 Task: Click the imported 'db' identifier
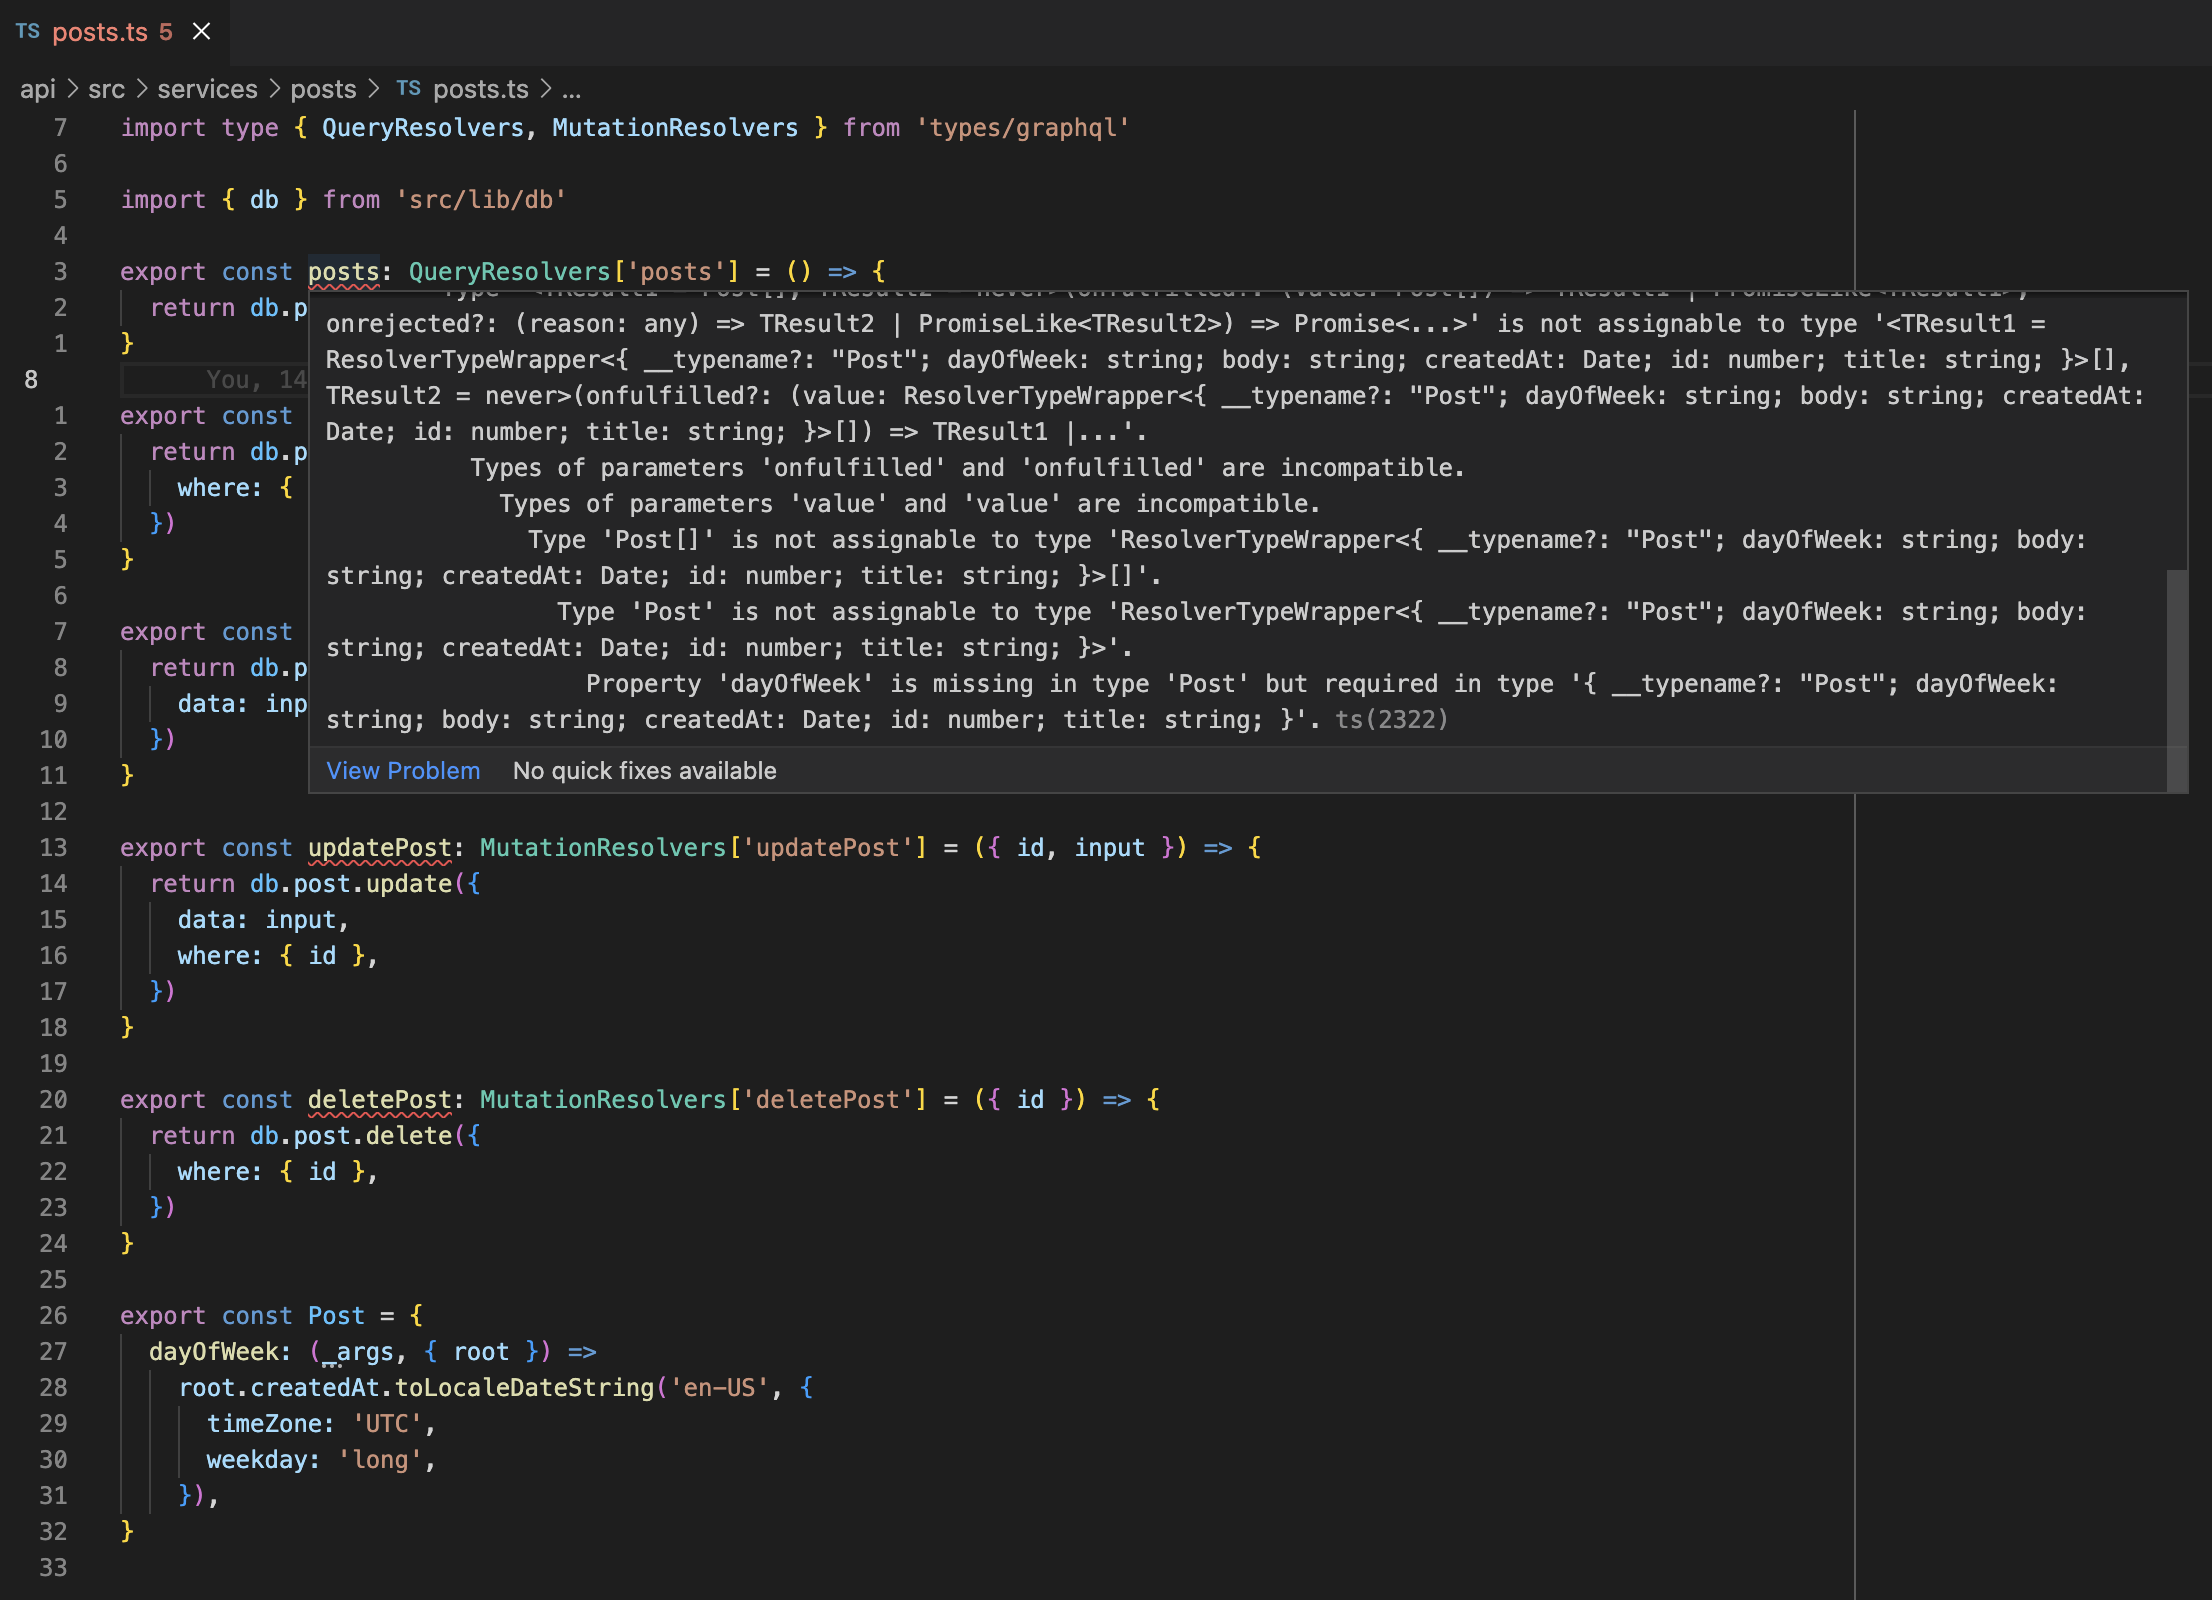tap(264, 200)
